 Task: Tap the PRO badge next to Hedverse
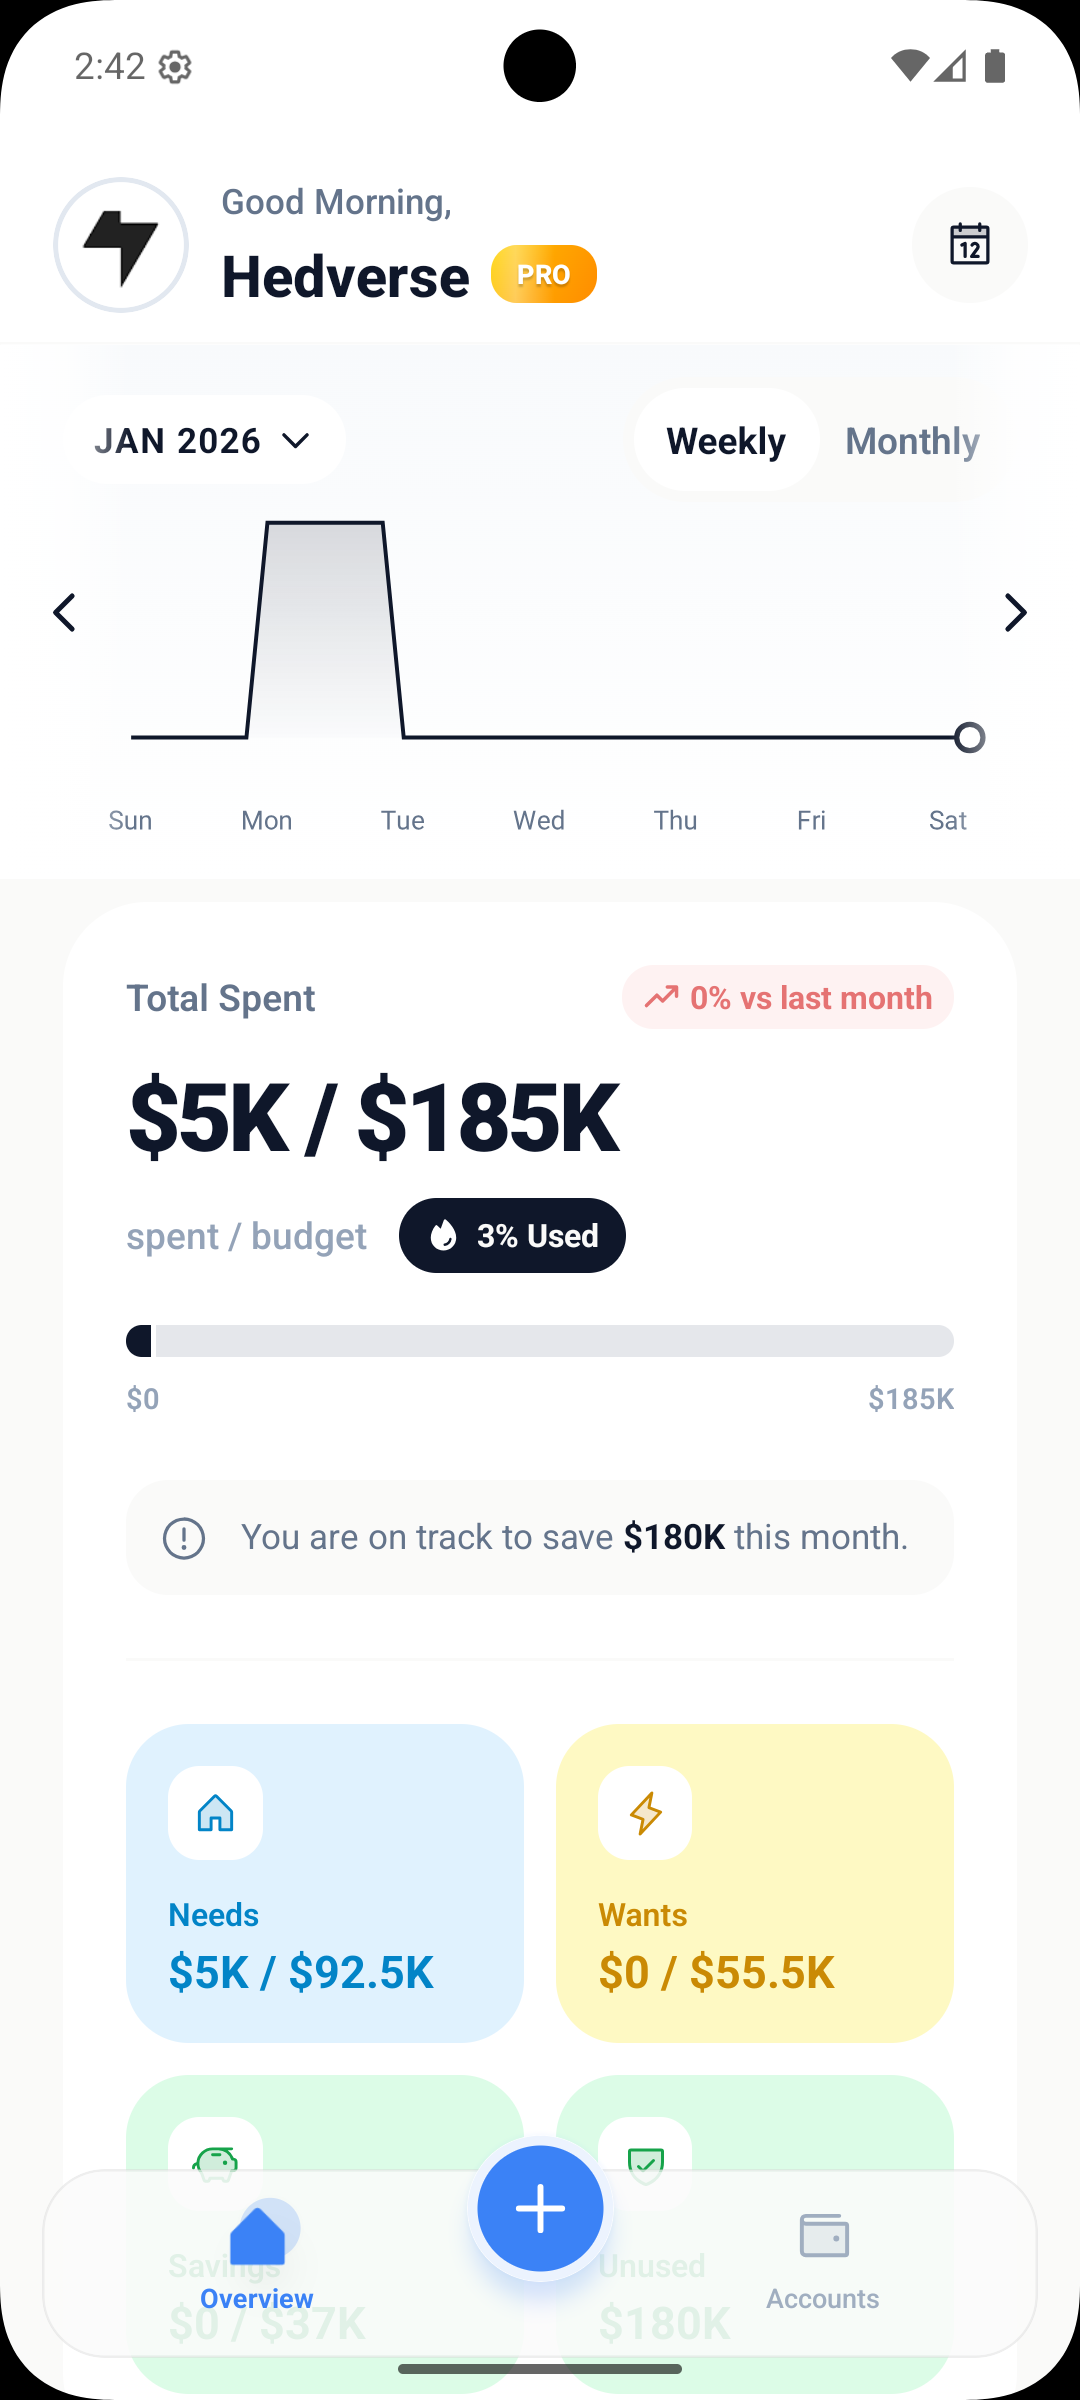(543, 273)
